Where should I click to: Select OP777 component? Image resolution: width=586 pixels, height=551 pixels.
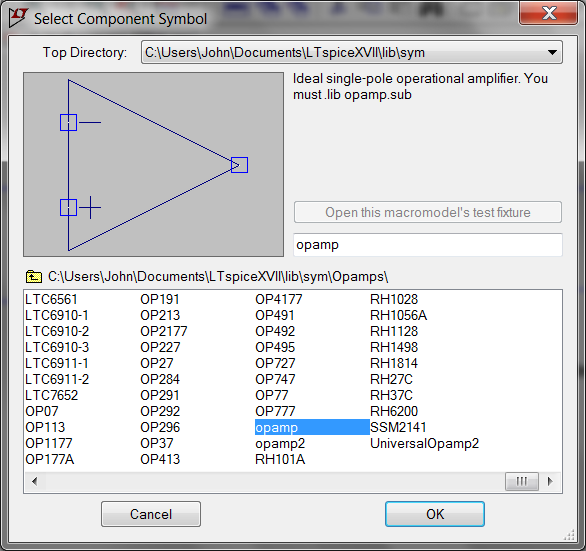(x=275, y=412)
